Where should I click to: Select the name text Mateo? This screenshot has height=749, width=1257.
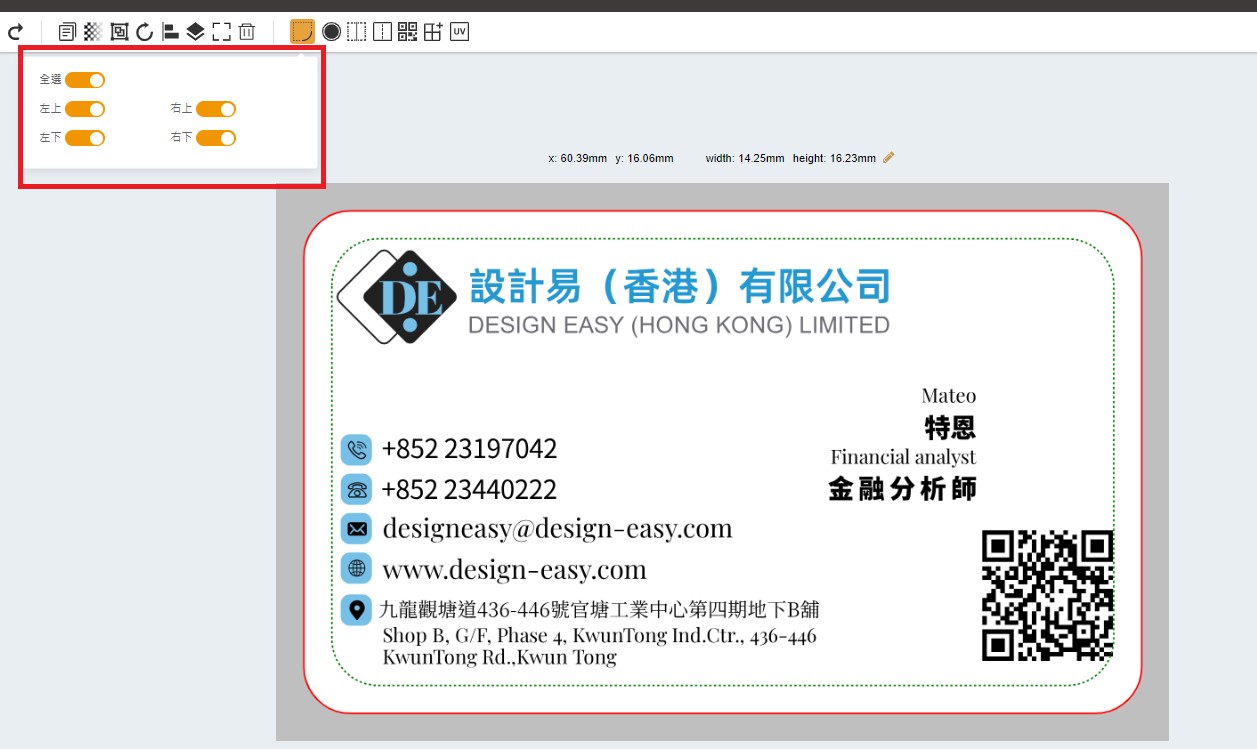pos(949,396)
